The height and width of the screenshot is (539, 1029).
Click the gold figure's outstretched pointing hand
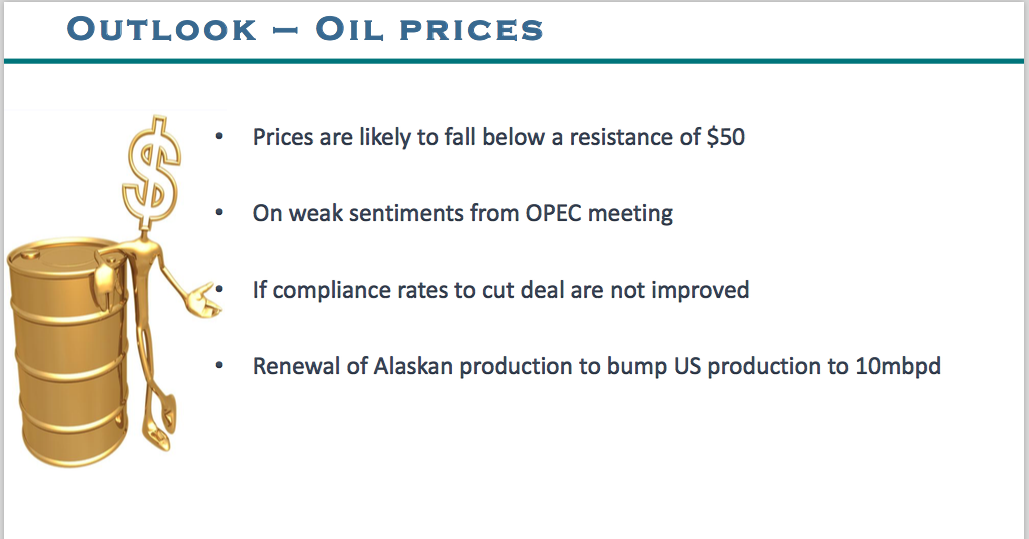[207, 296]
